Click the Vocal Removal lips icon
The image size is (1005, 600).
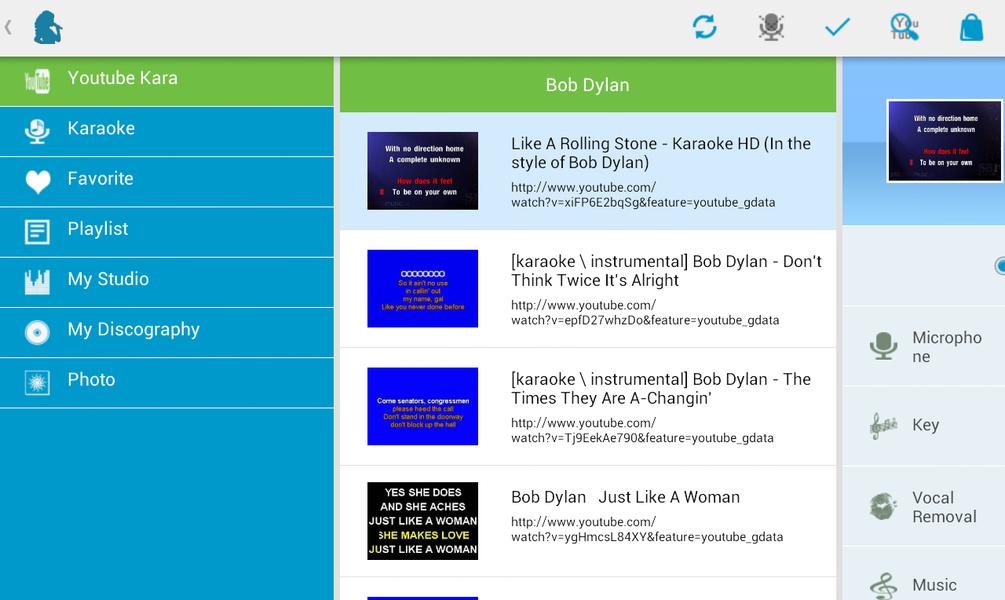tap(883, 506)
